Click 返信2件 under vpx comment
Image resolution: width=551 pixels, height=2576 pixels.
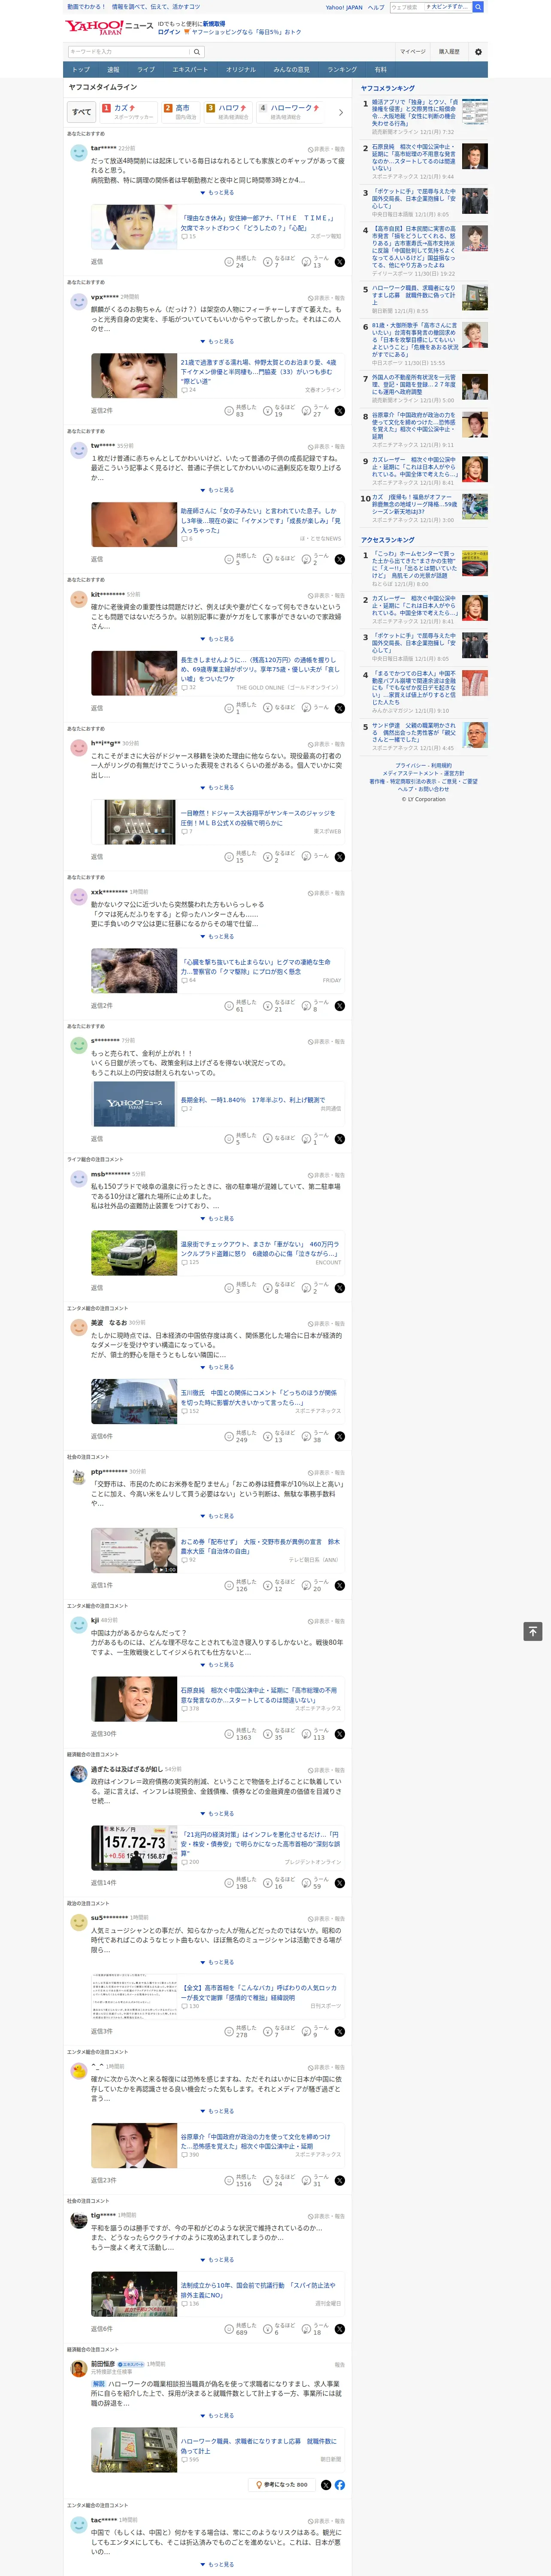102,411
